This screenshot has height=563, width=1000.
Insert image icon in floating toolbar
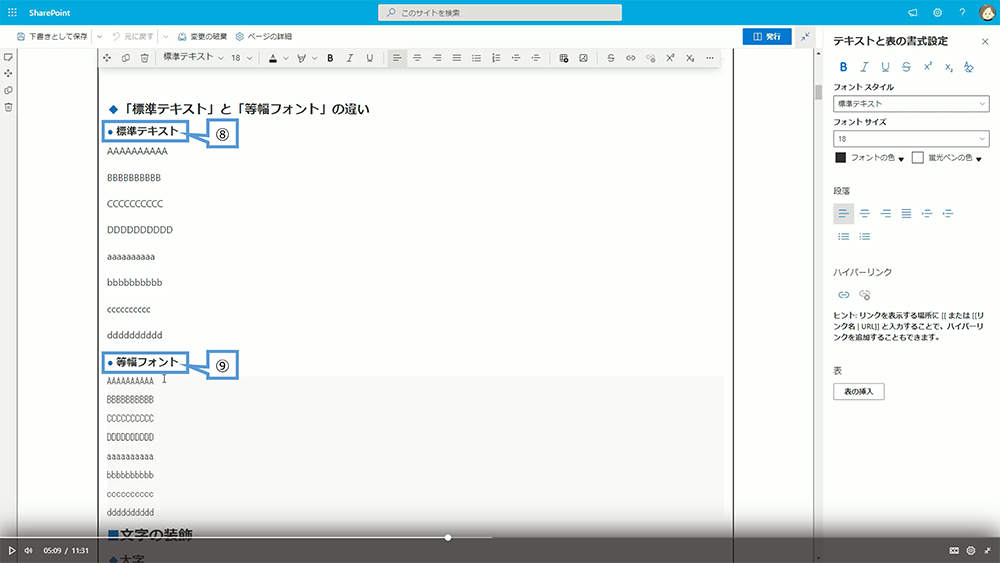click(x=584, y=58)
